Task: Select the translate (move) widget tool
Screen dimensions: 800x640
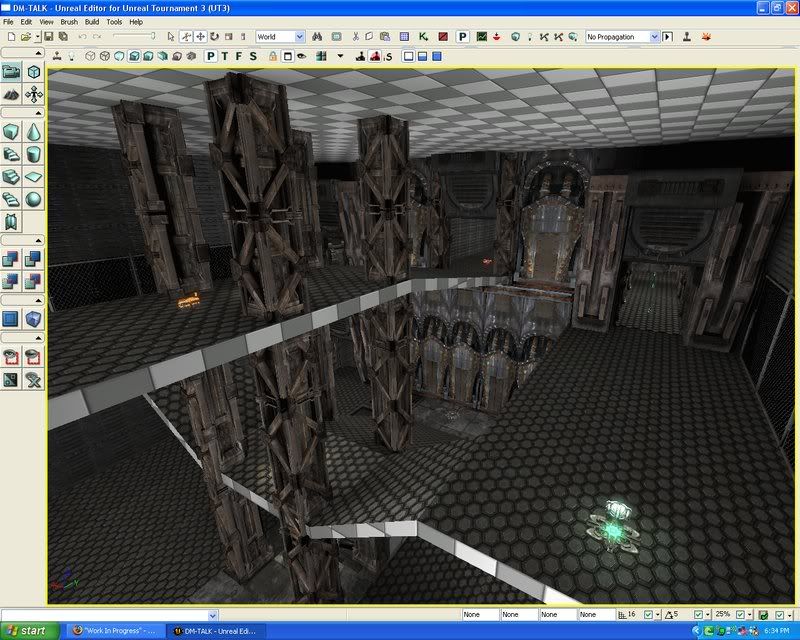Action: (201, 37)
